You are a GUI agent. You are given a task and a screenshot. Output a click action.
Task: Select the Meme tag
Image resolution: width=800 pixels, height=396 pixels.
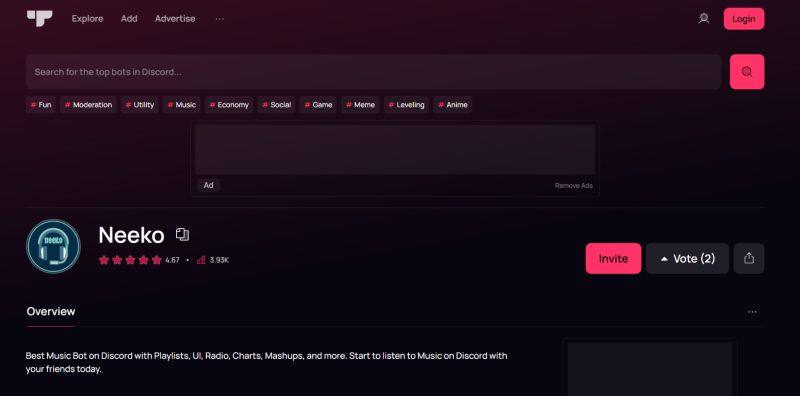(x=360, y=105)
